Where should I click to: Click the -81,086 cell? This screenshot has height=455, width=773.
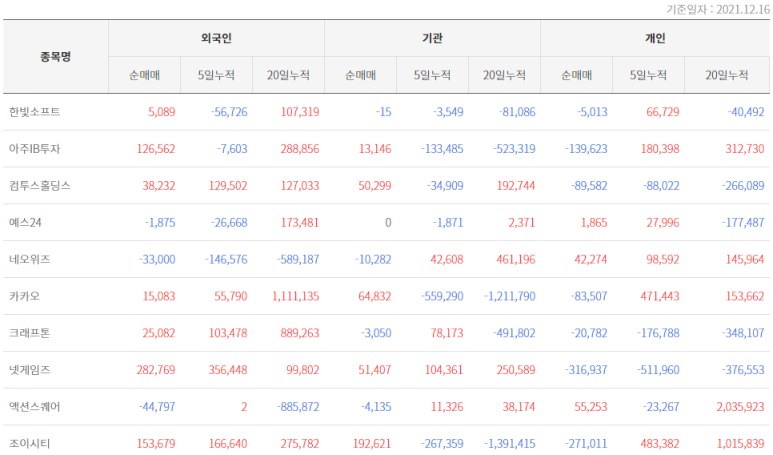pyautogui.click(x=517, y=112)
